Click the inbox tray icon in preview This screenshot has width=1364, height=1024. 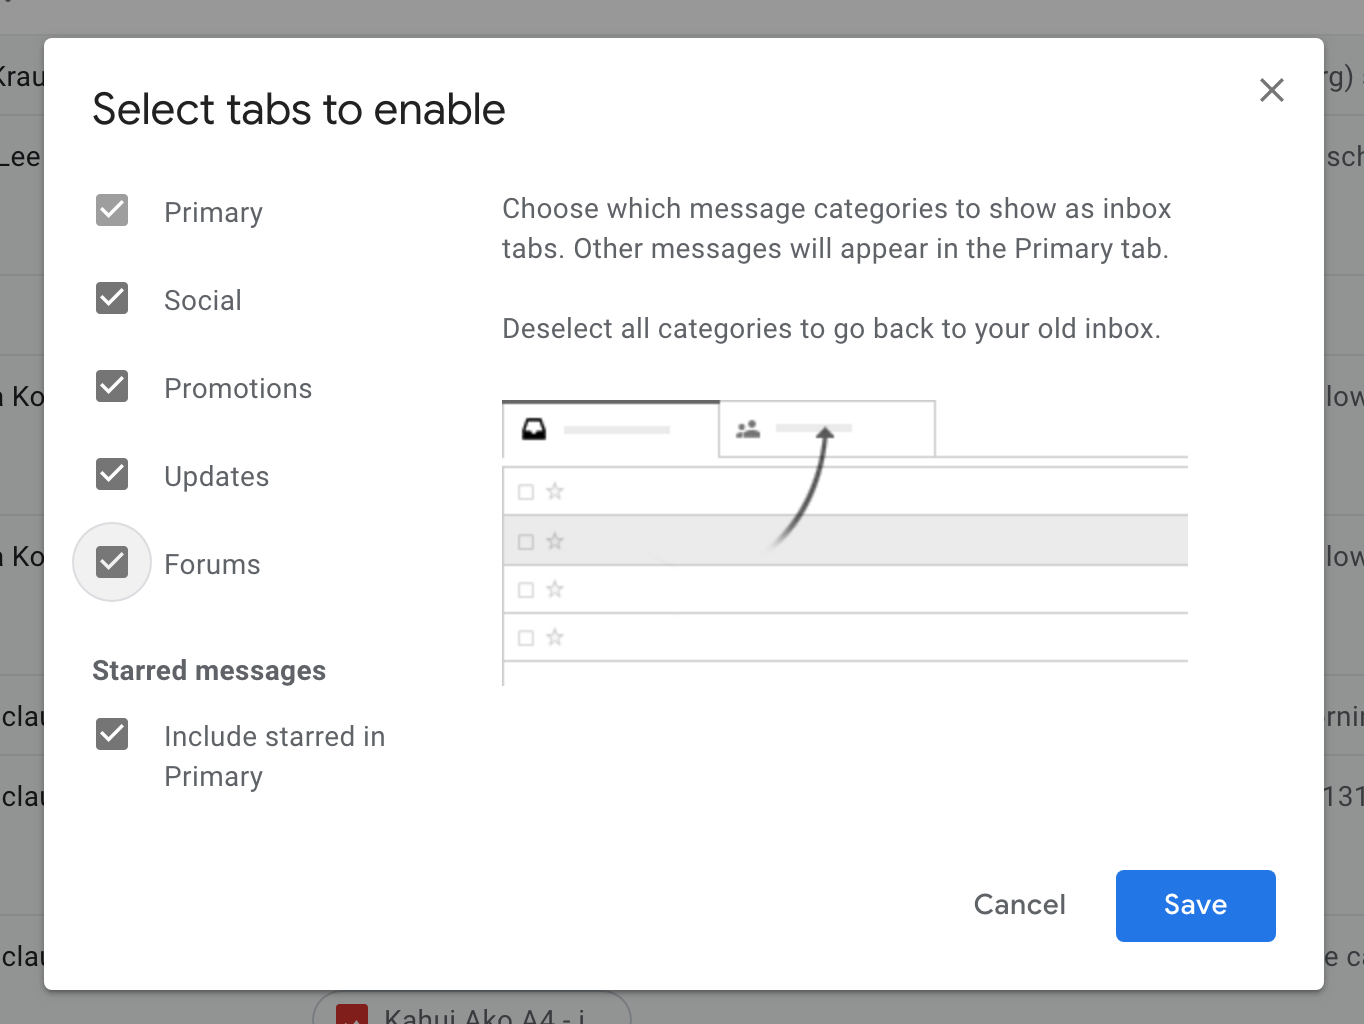534,429
